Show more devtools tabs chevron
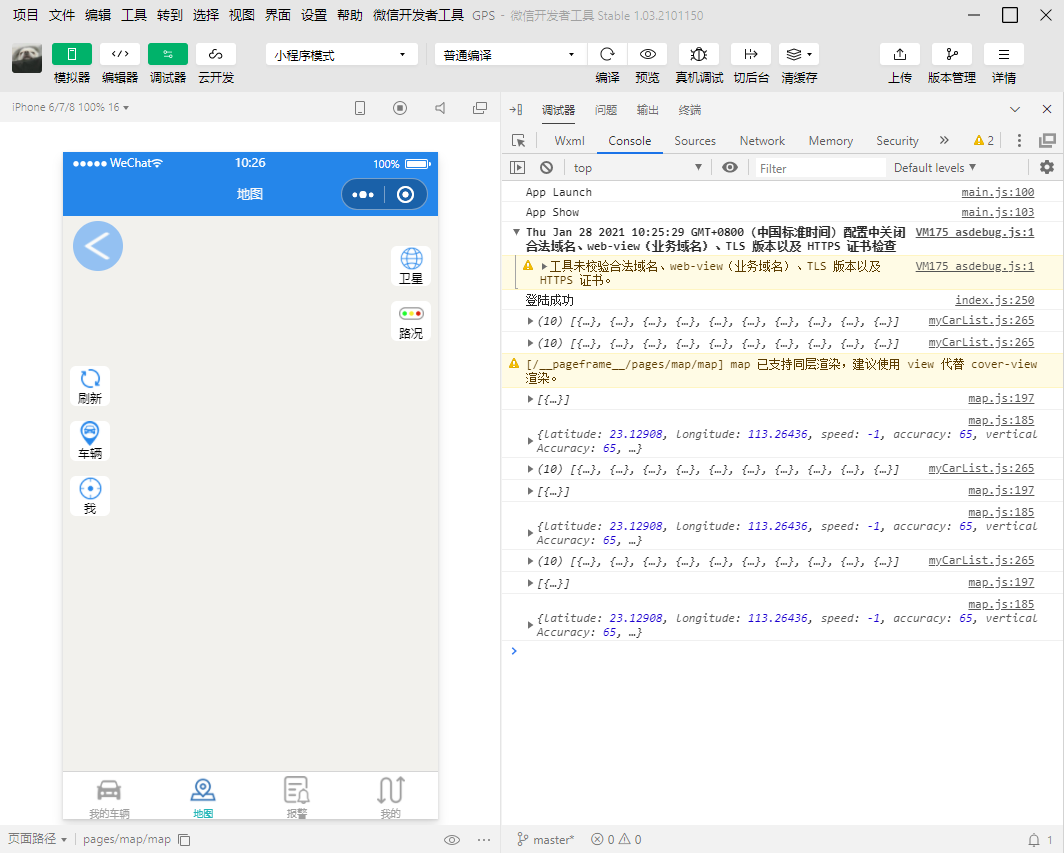1064x853 pixels. (x=944, y=140)
